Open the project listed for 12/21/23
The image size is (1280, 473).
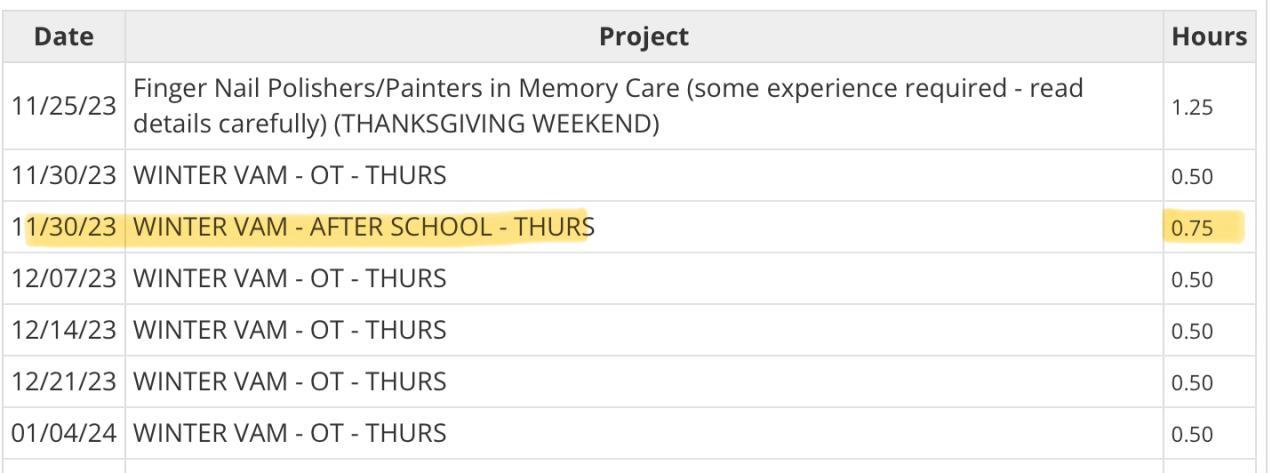[x=289, y=382]
